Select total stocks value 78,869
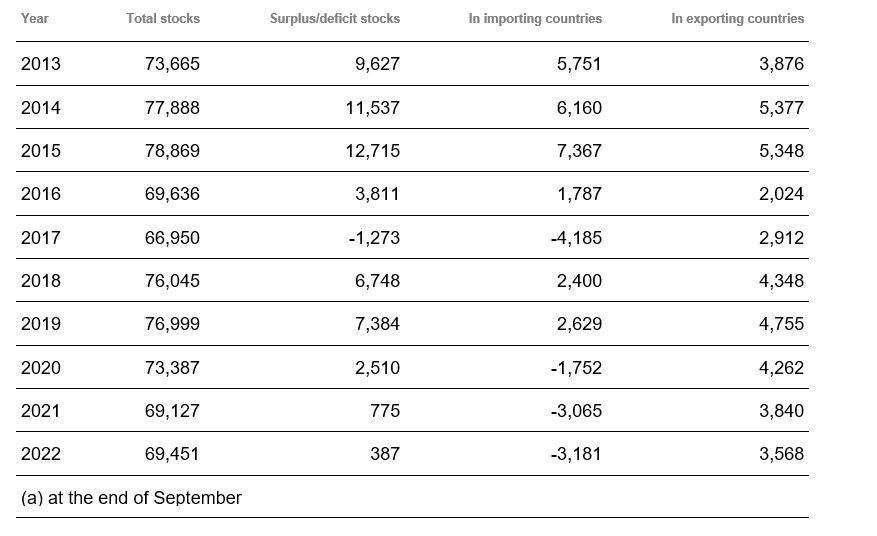This screenshot has height=536, width=877. 172,151
